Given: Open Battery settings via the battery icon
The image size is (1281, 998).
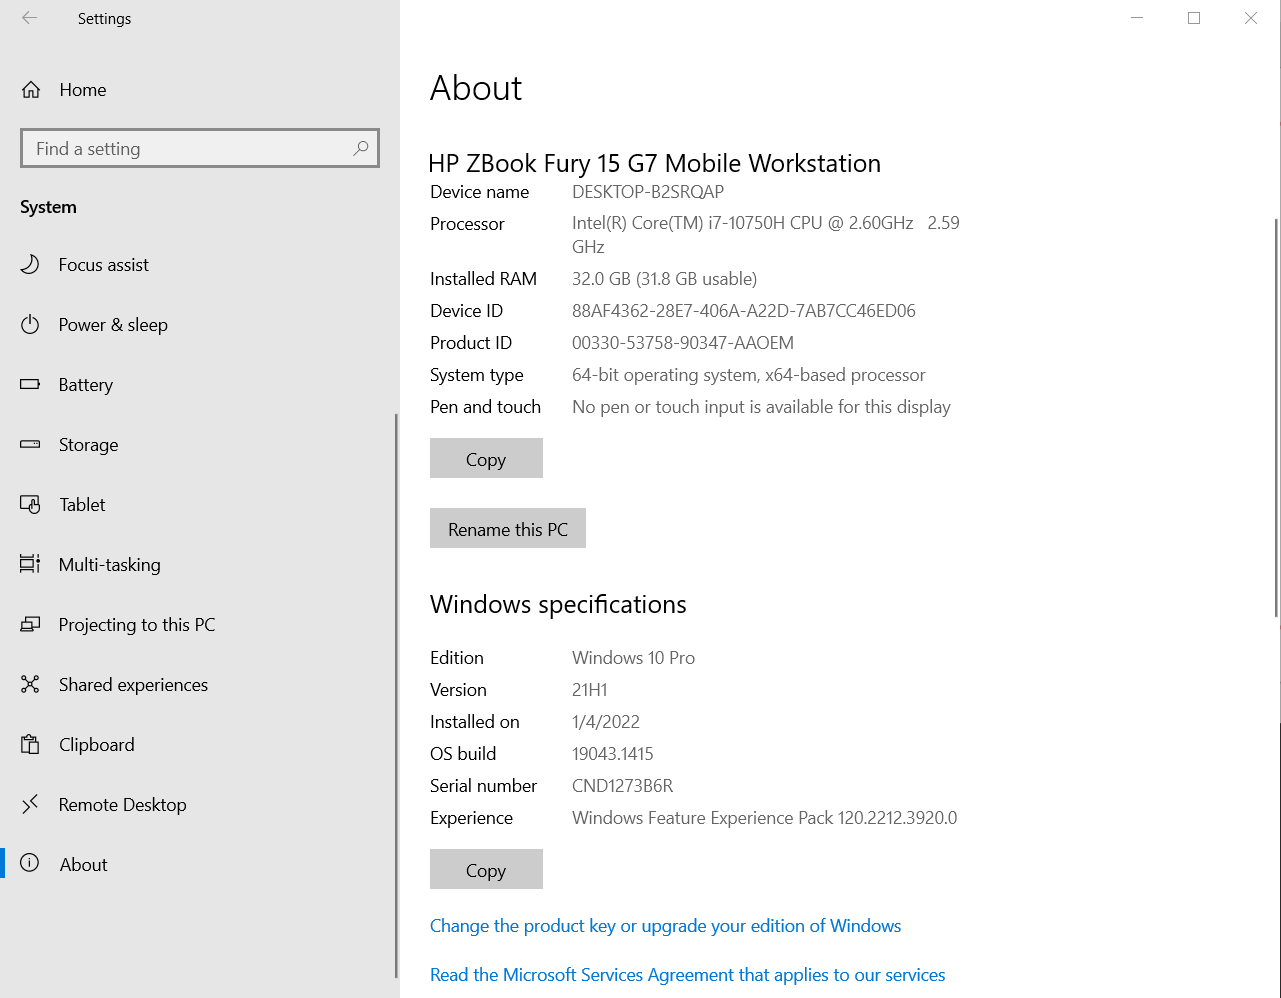Looking at the screenshot, I should tap(31, 384).
